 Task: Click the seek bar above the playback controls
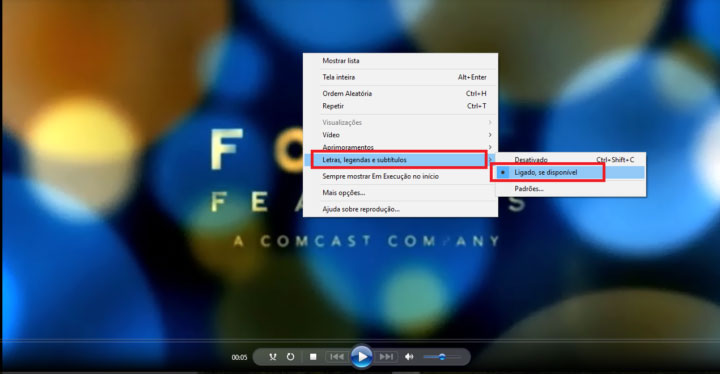pyautogui.click(x=360, y=341)
